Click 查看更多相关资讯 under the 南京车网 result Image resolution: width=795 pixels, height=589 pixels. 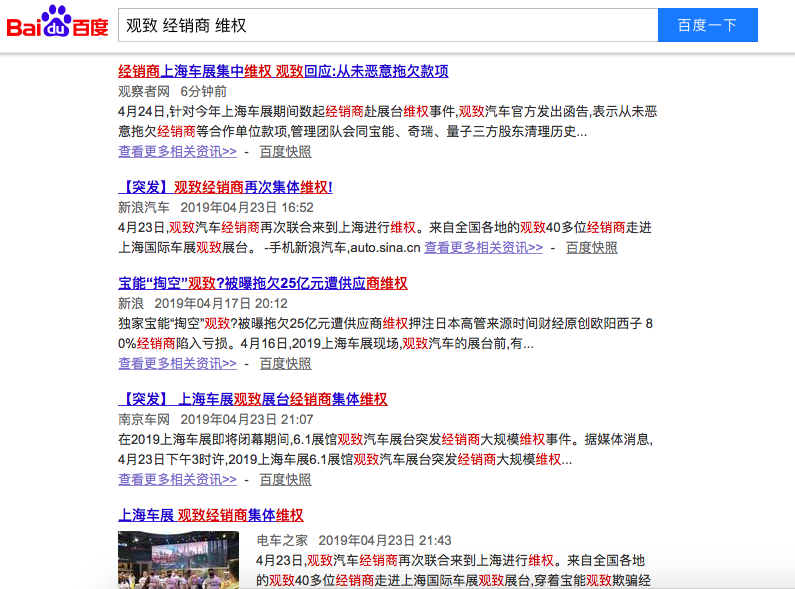point(177,480)
